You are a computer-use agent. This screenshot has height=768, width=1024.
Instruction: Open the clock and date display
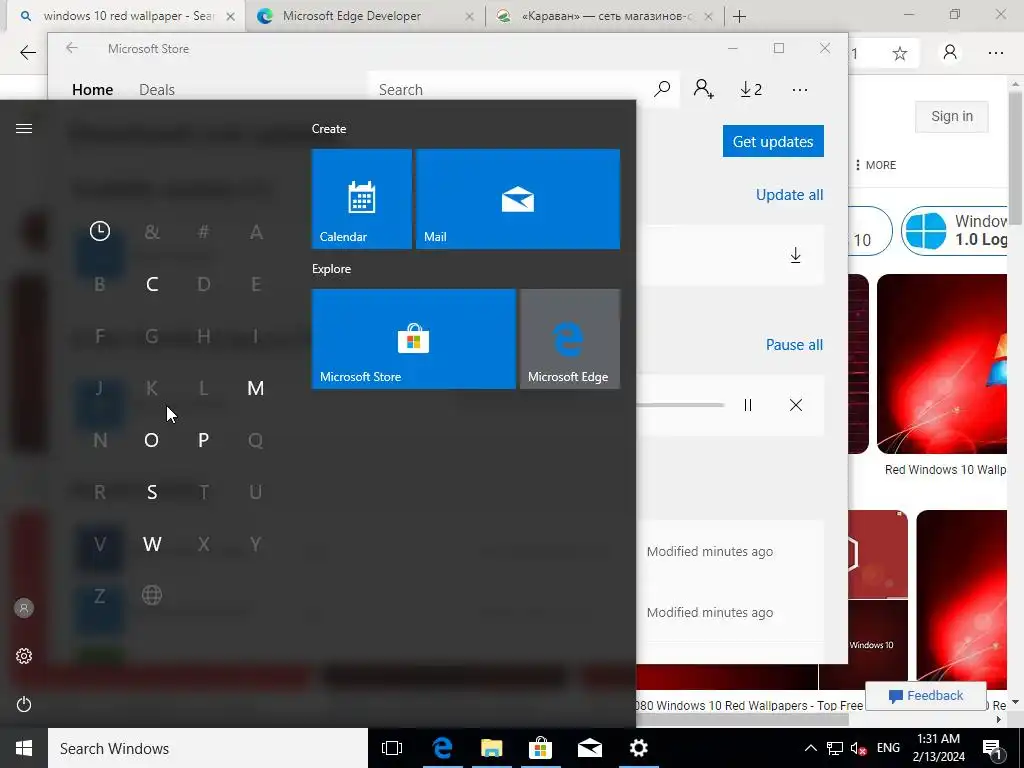pyautogui.click(x=938, y=748)
